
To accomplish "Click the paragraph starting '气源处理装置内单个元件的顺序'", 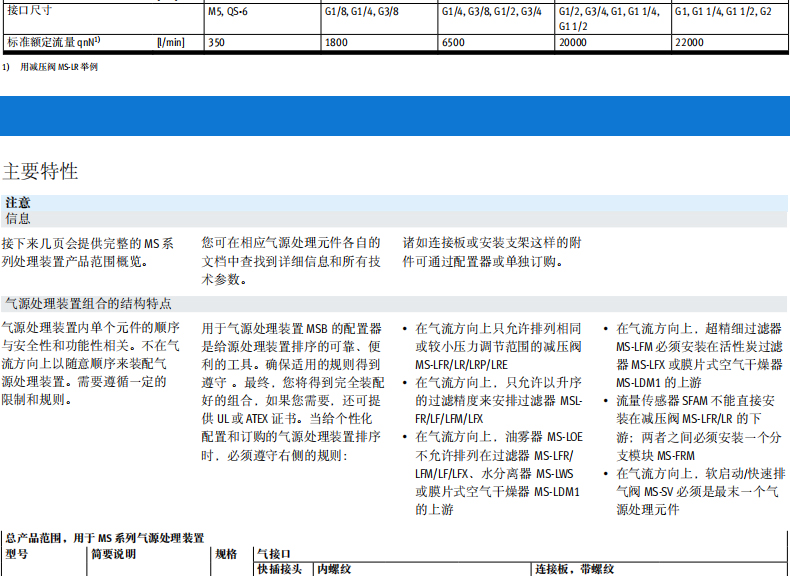I will coord(91,363).
